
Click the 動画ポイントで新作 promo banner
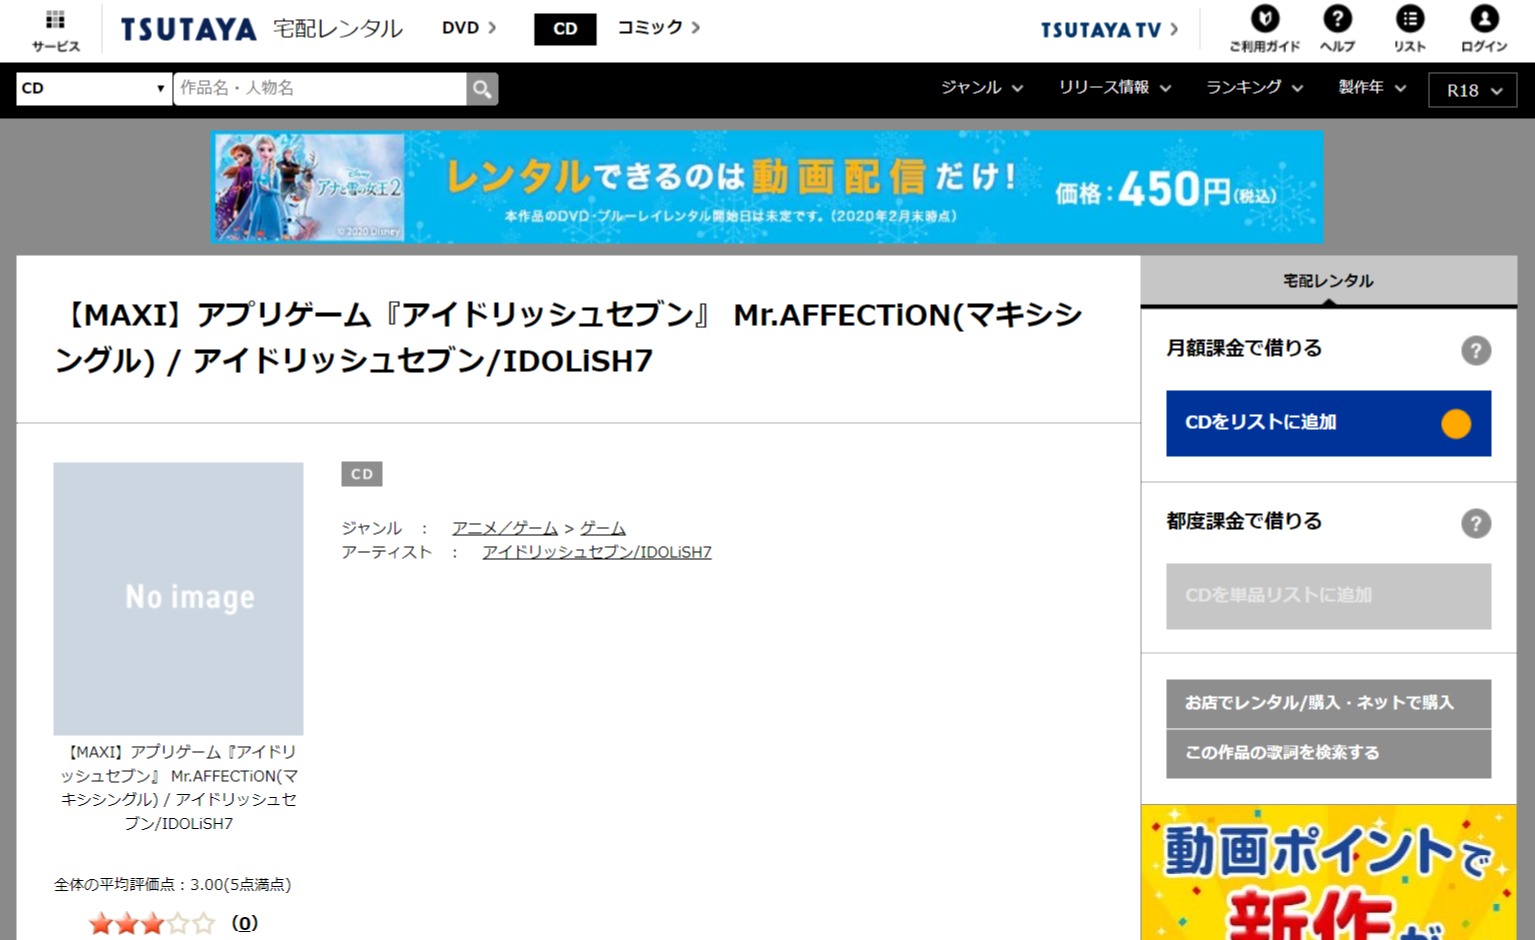pyautogui.click(x=1328, y=872)
